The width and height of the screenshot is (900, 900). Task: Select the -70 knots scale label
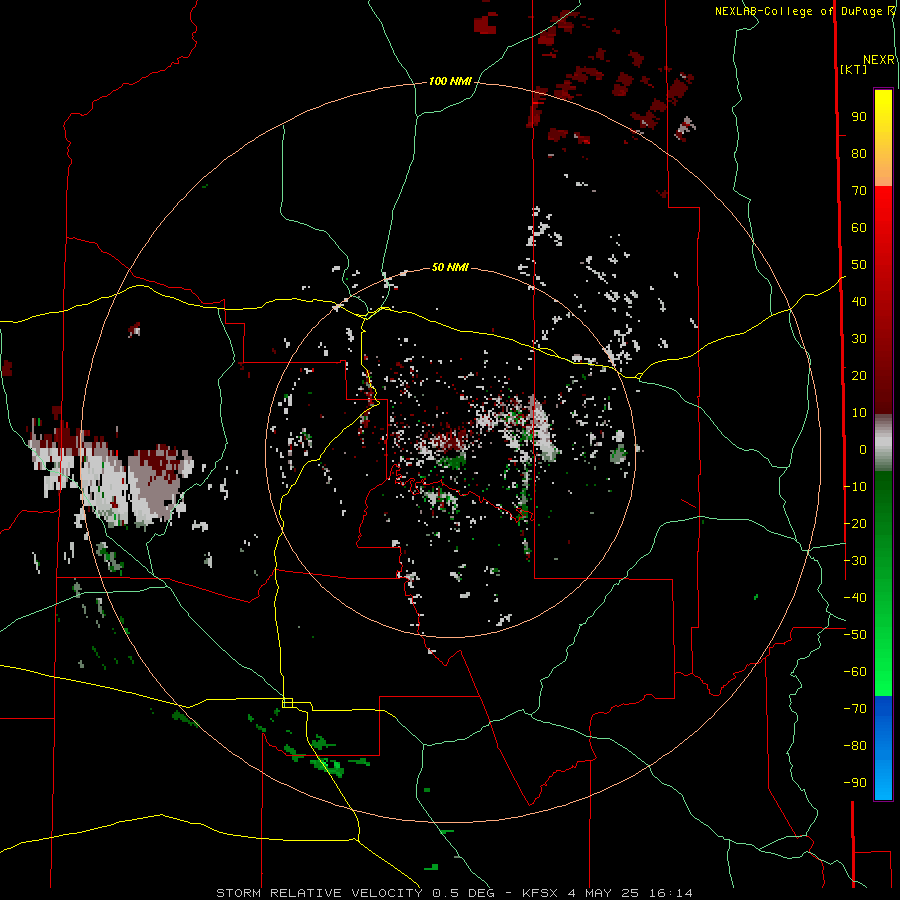(x=855, y=709)
